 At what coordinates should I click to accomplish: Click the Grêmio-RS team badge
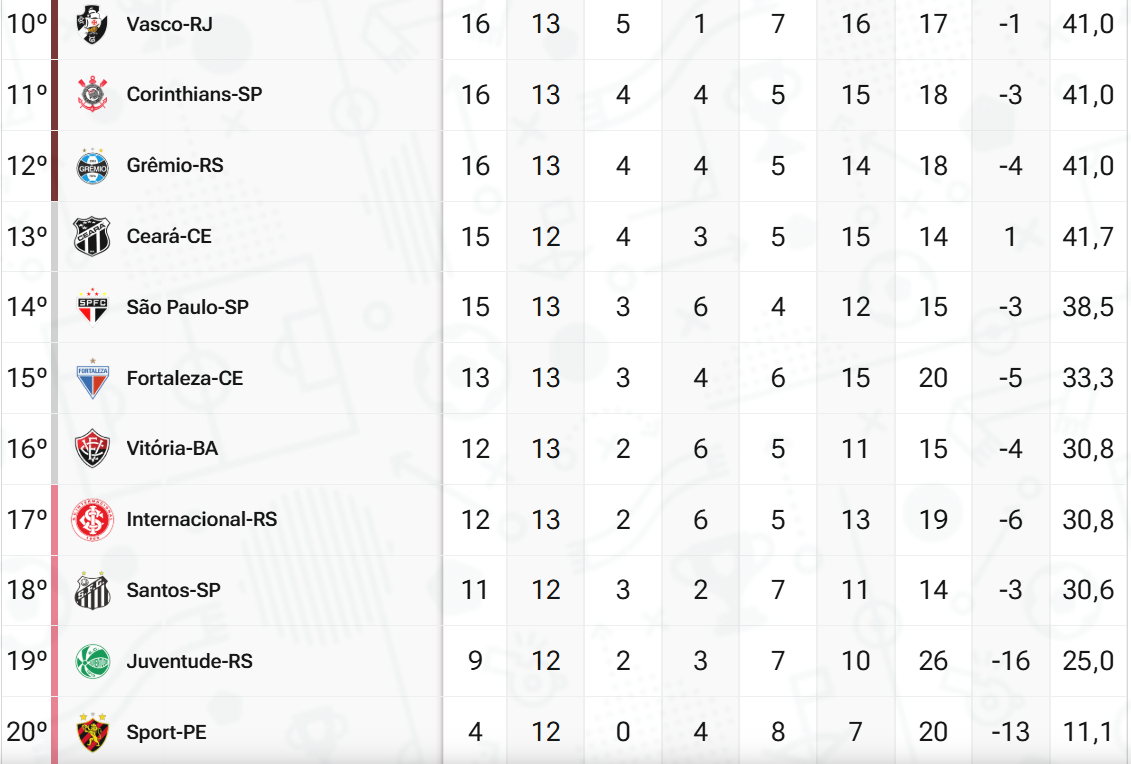tap(93, 166)
